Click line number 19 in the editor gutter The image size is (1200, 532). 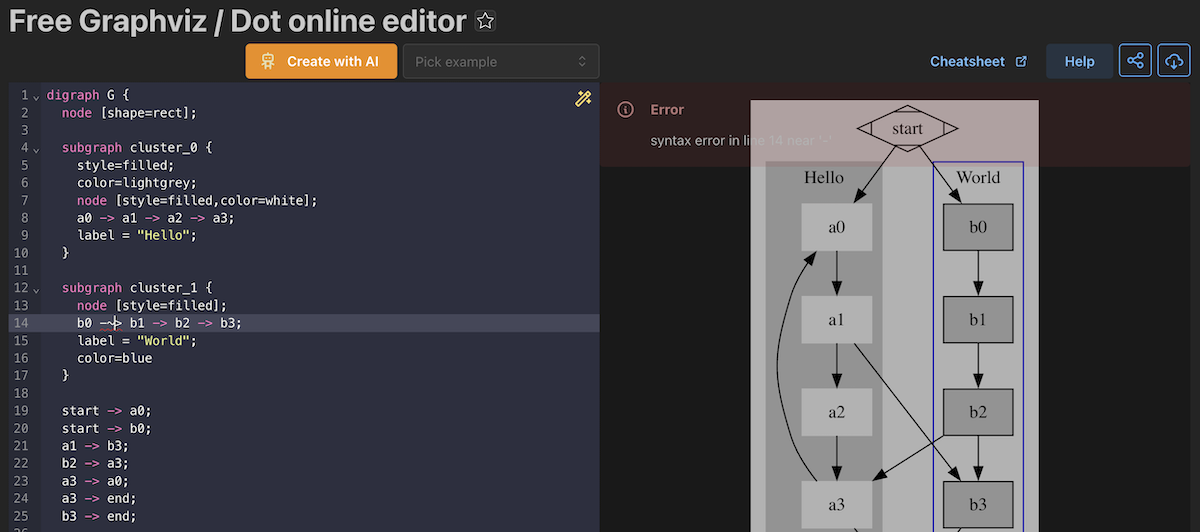tap(21, 410)
